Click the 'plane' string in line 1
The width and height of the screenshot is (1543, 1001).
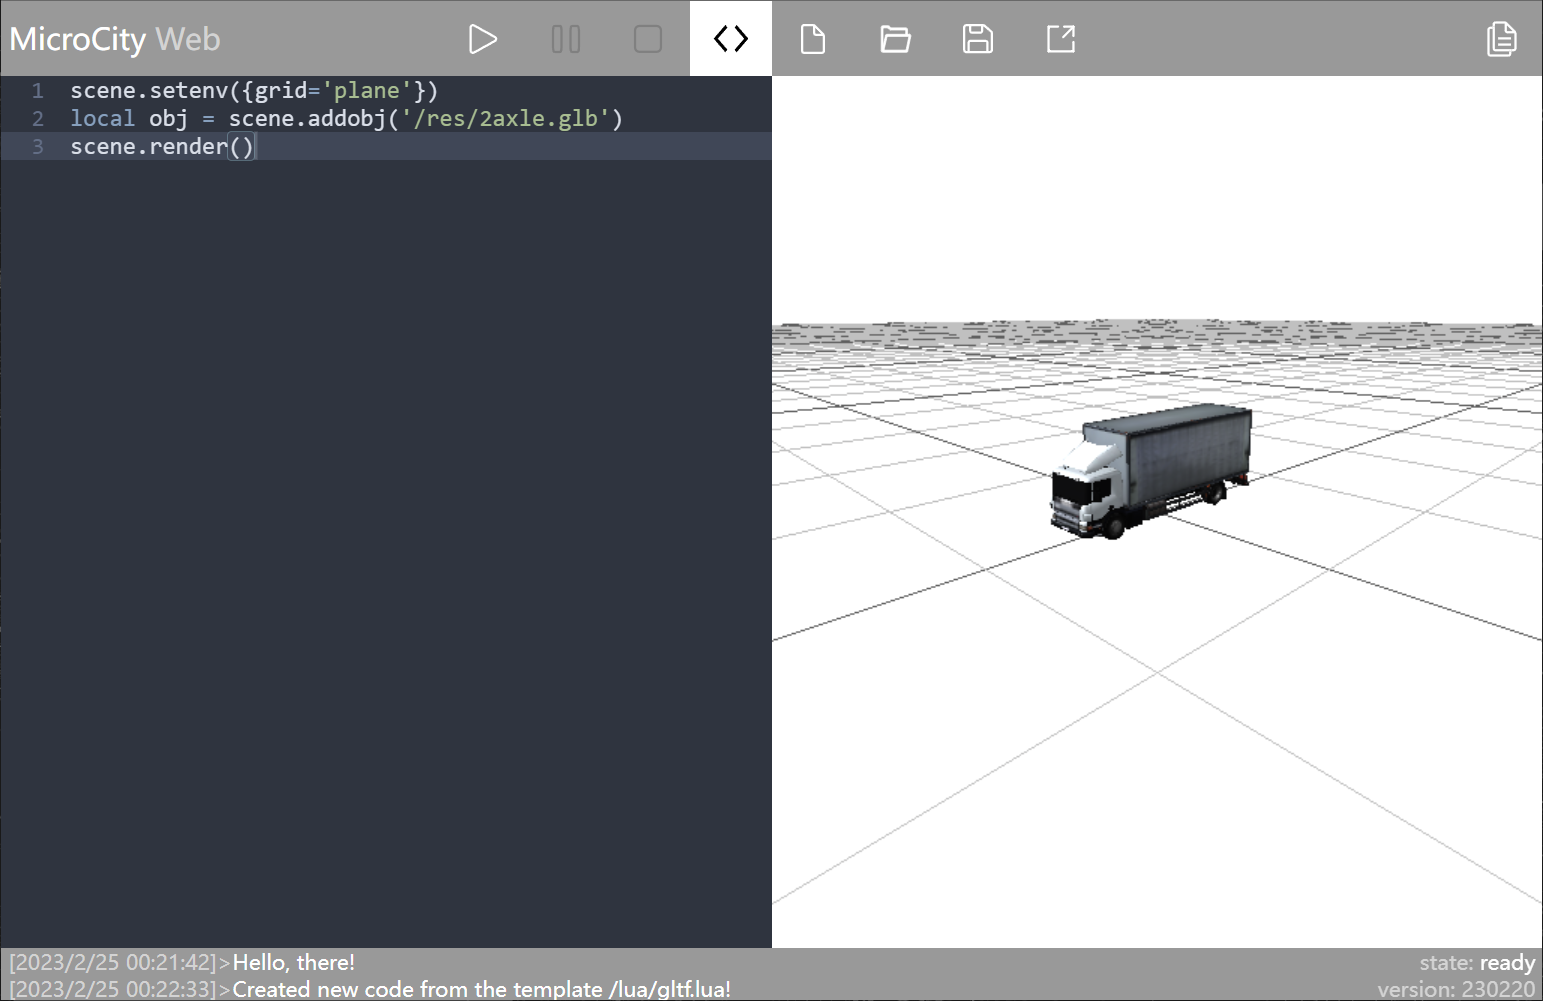point(367,90)
